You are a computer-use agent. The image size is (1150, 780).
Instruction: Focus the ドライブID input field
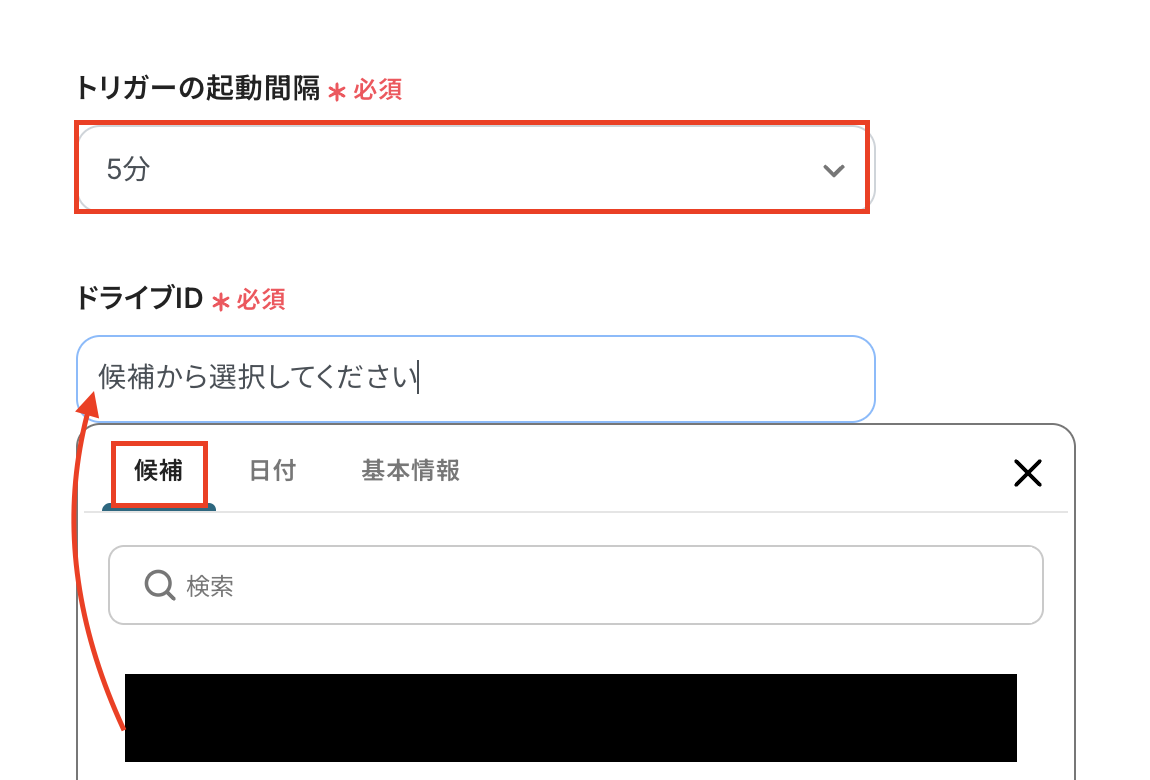475,378
